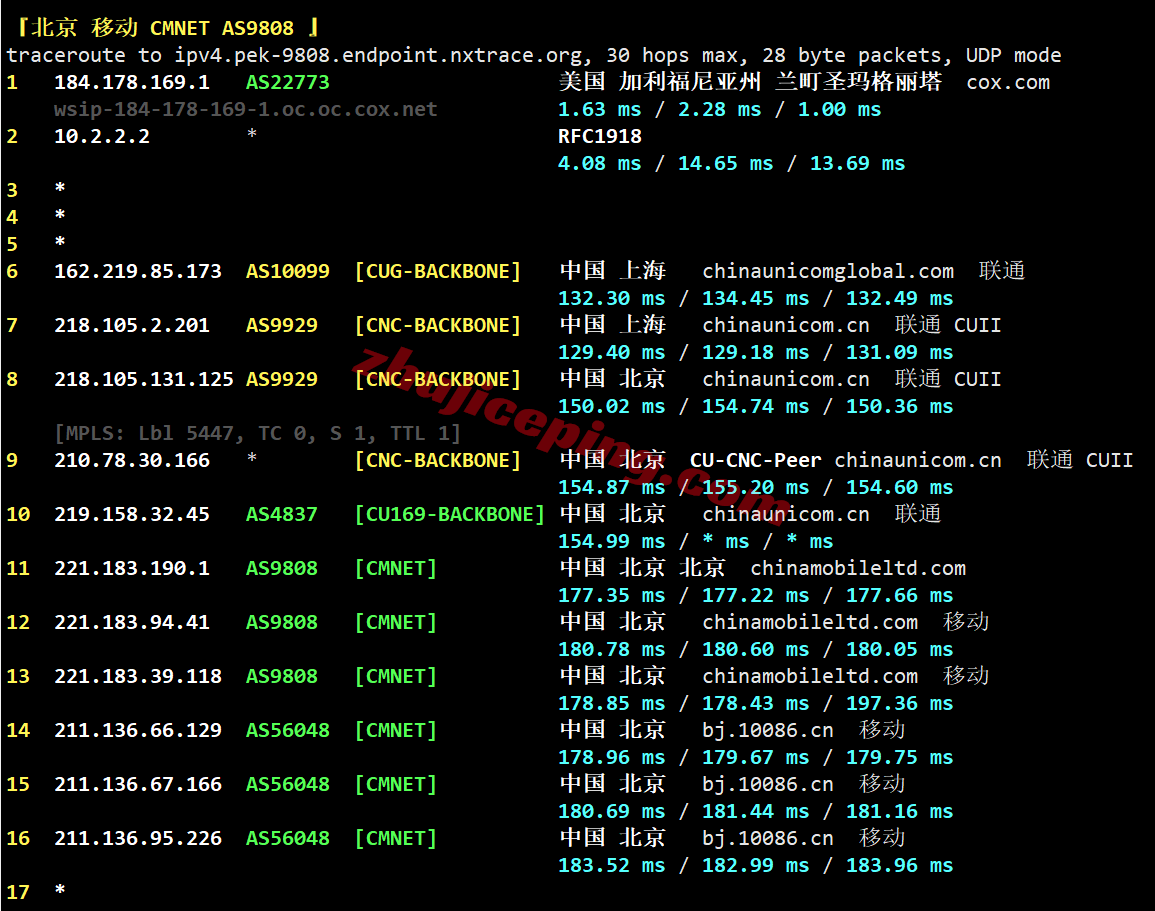Screen dimensions: 1155x911
Task: Click IP 211.136.95.226
Action: click(138, 838)
